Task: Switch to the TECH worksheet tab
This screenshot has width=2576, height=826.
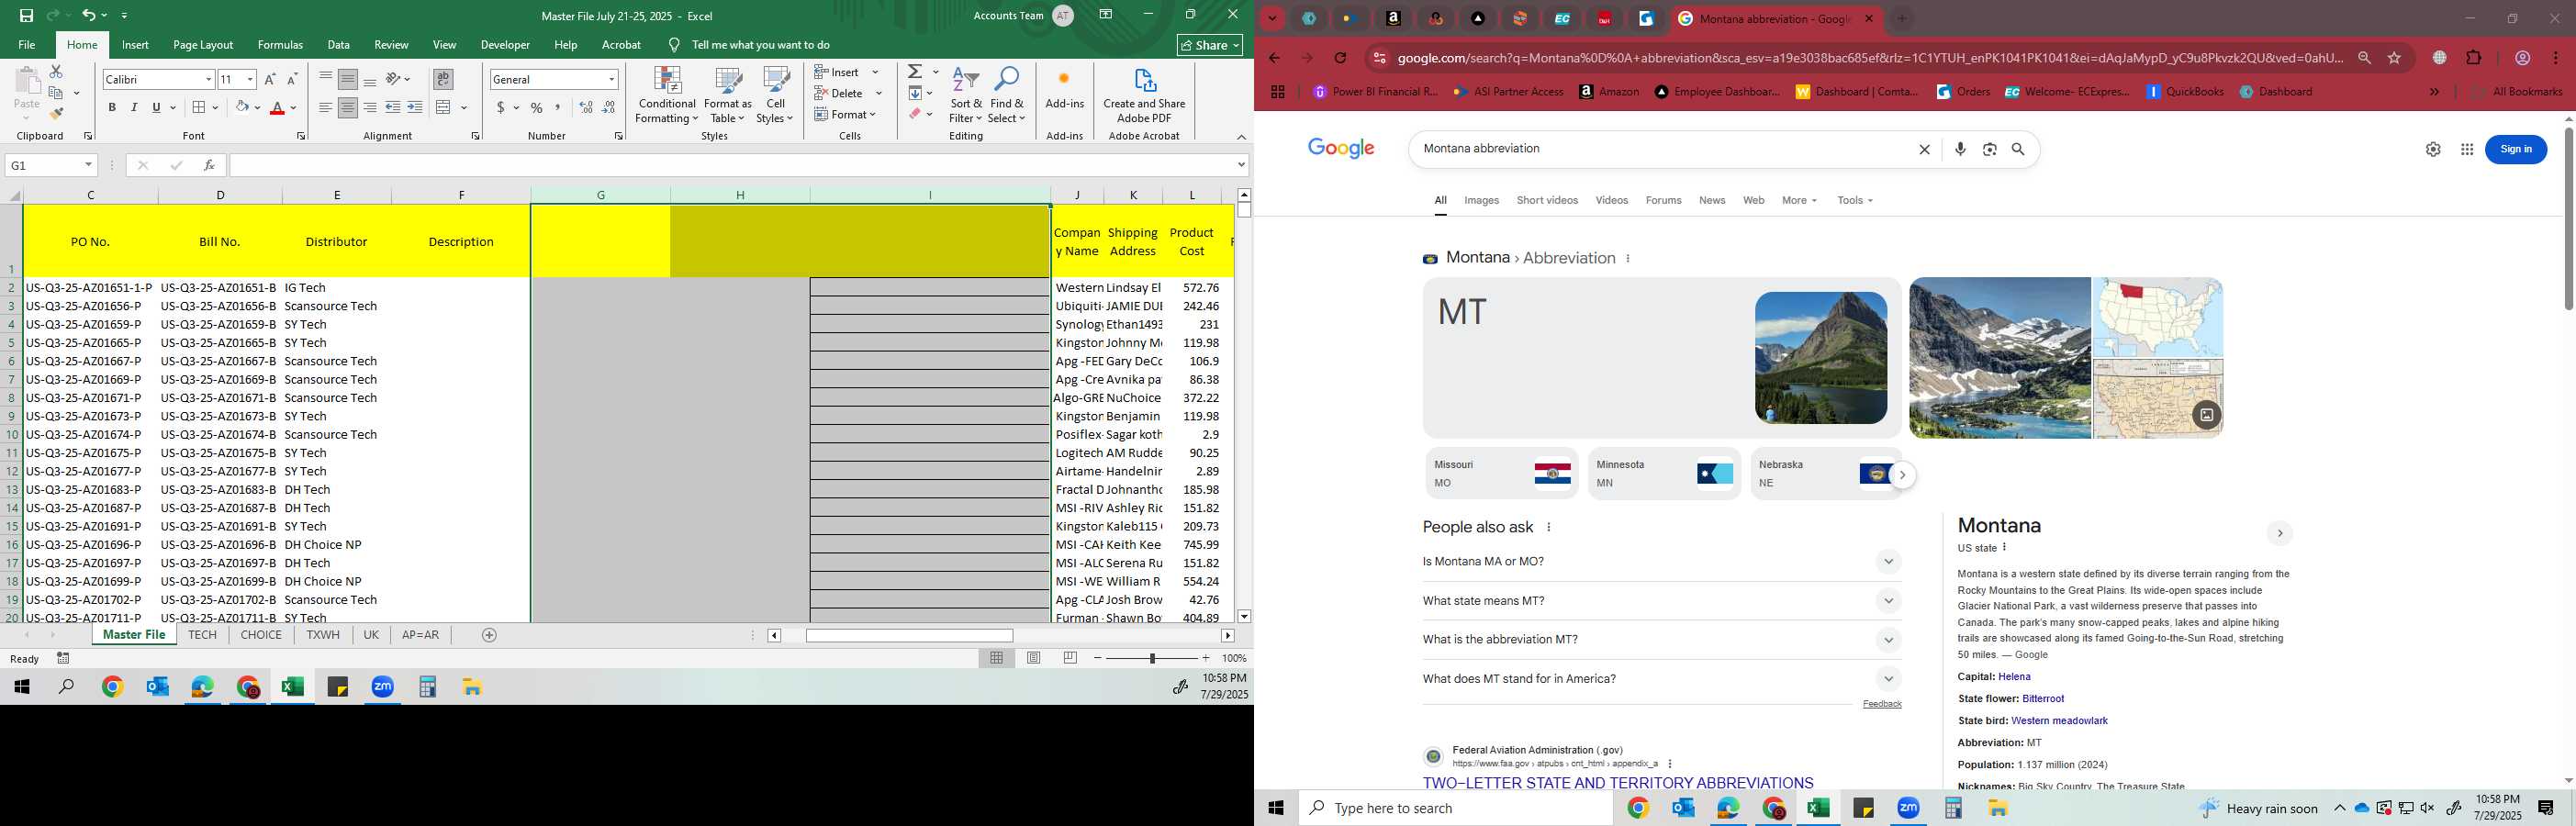Action: [x=202, y=635]
